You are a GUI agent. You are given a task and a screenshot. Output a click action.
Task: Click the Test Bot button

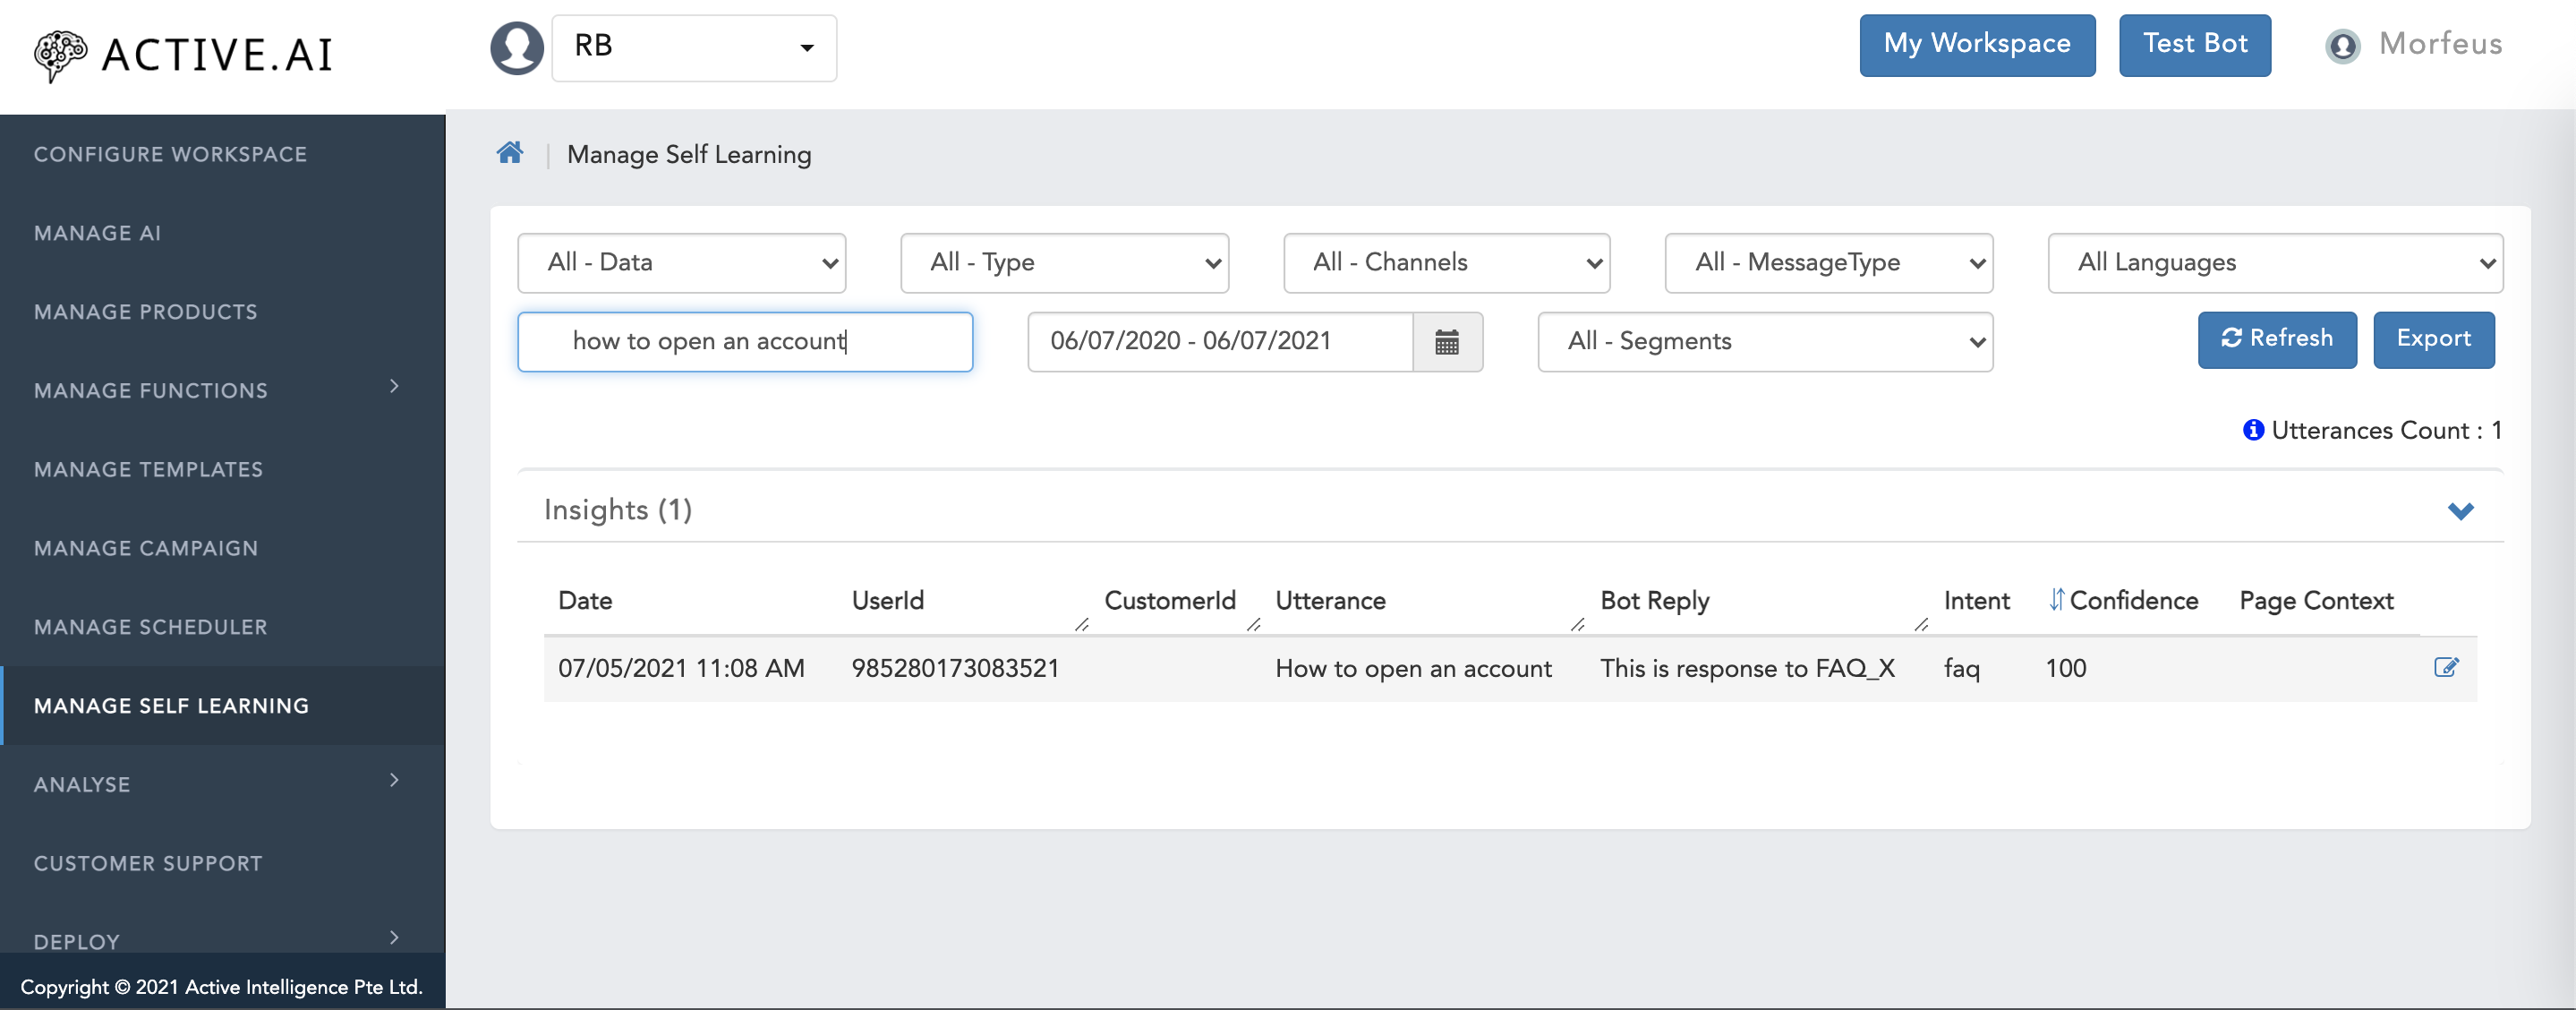2195,45
